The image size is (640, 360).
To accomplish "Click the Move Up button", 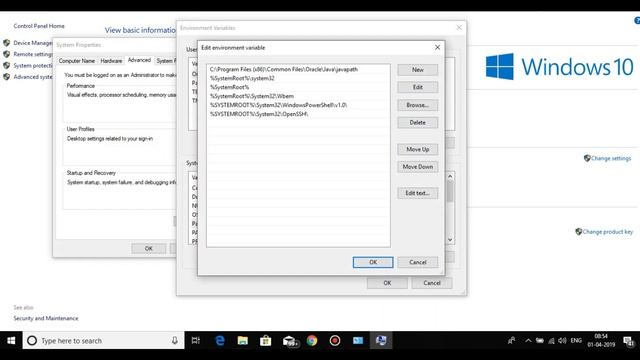I will [x=418, y=149].
